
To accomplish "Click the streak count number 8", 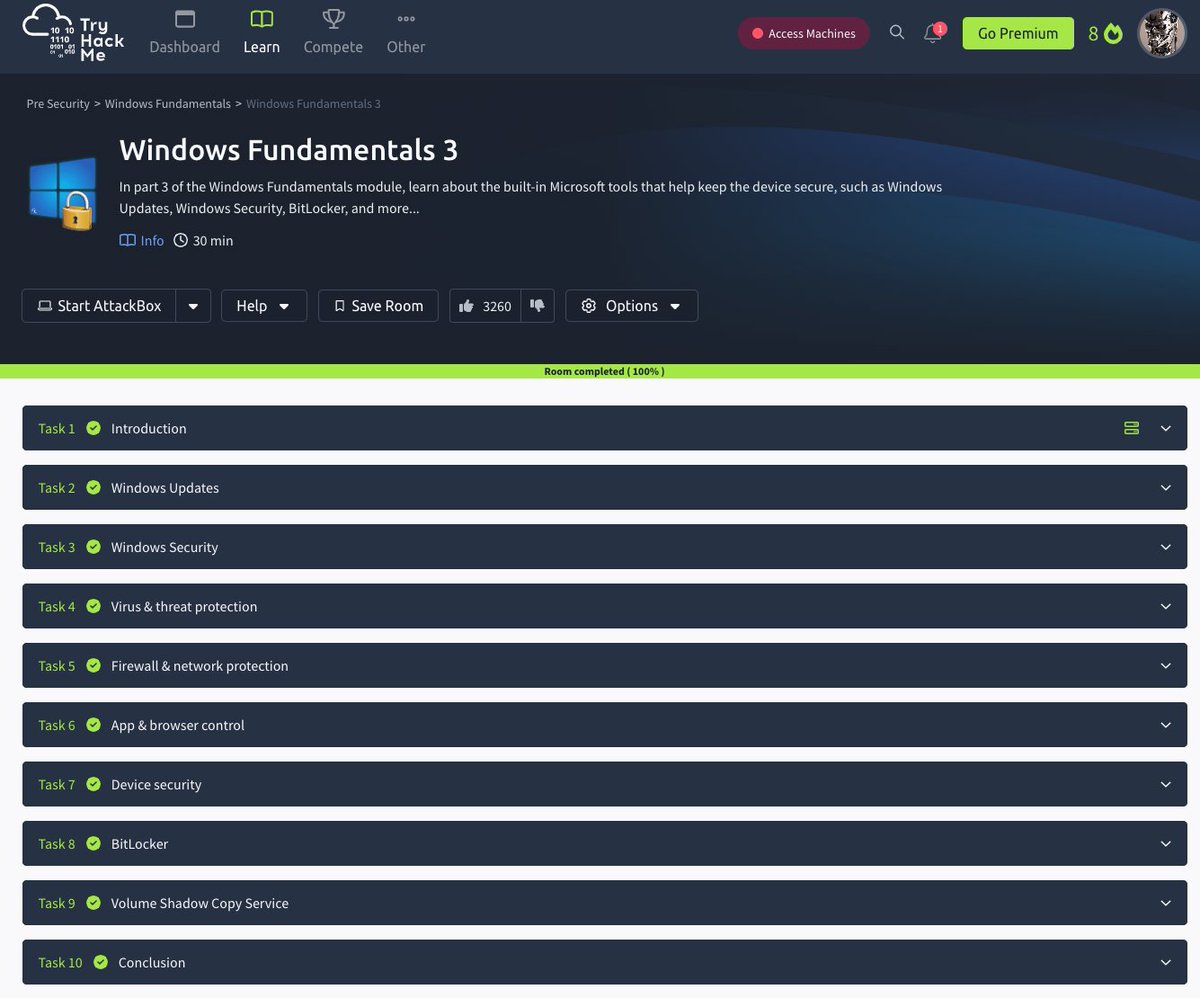I will (x=1094, y=34).
